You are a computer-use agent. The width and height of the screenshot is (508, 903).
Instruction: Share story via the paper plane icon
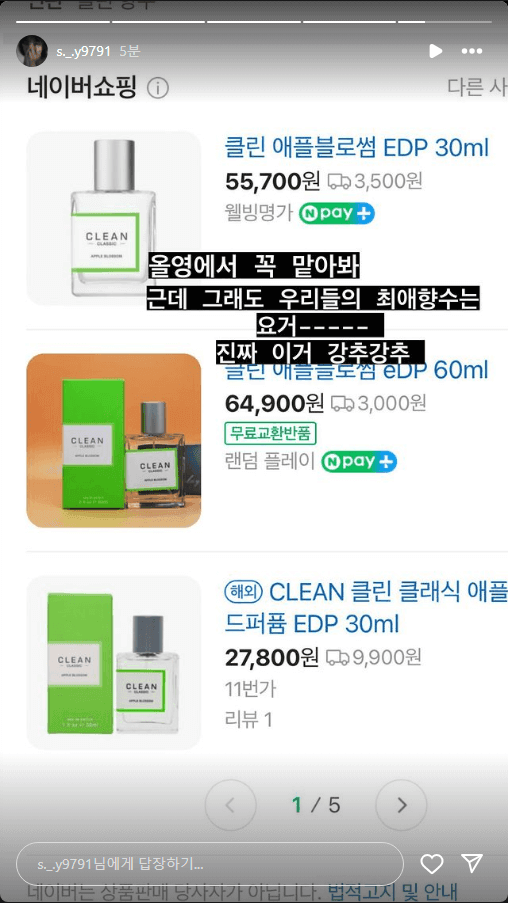[472, 863]
